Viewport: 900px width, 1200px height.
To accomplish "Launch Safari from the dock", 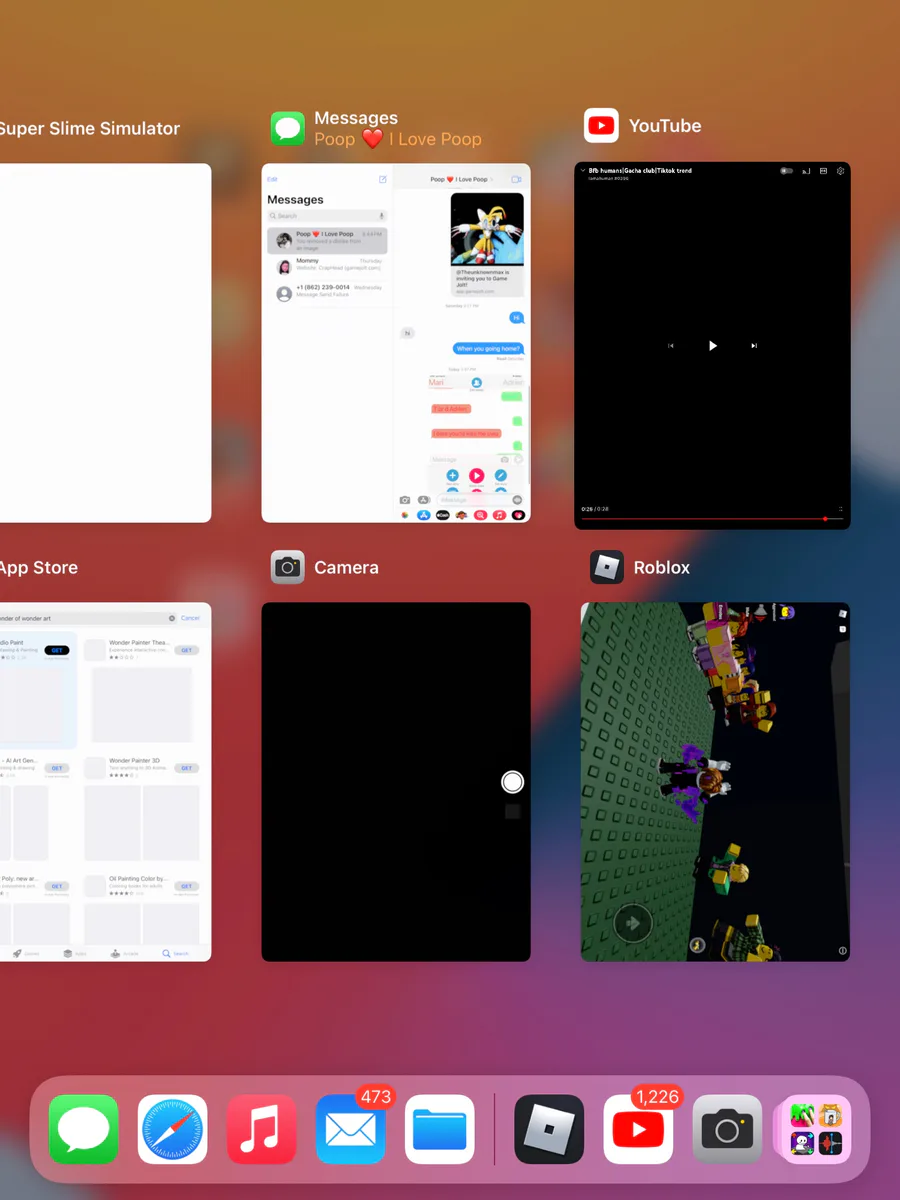I will tap(173, 1129).
